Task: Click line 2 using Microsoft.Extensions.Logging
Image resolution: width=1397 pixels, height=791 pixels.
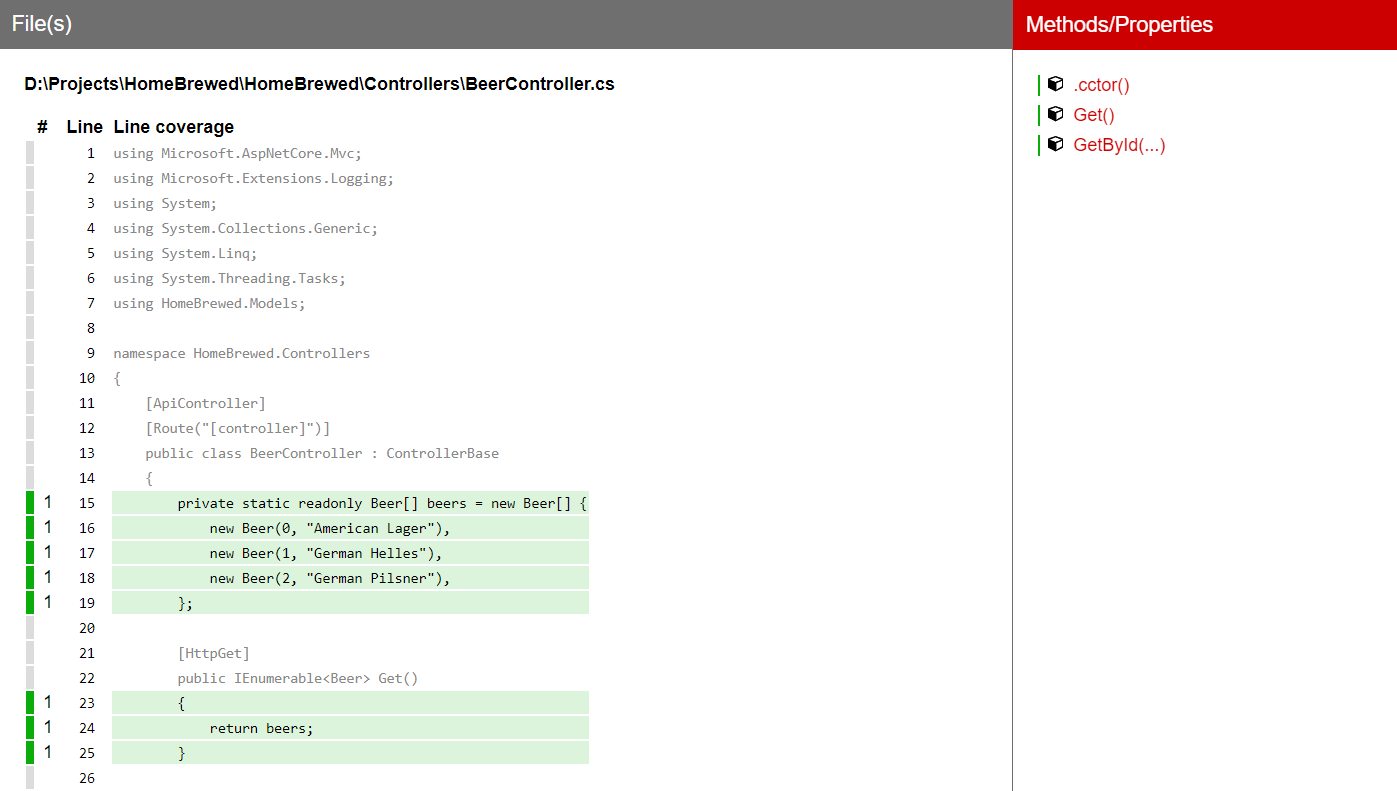Action: click(253, 178)
